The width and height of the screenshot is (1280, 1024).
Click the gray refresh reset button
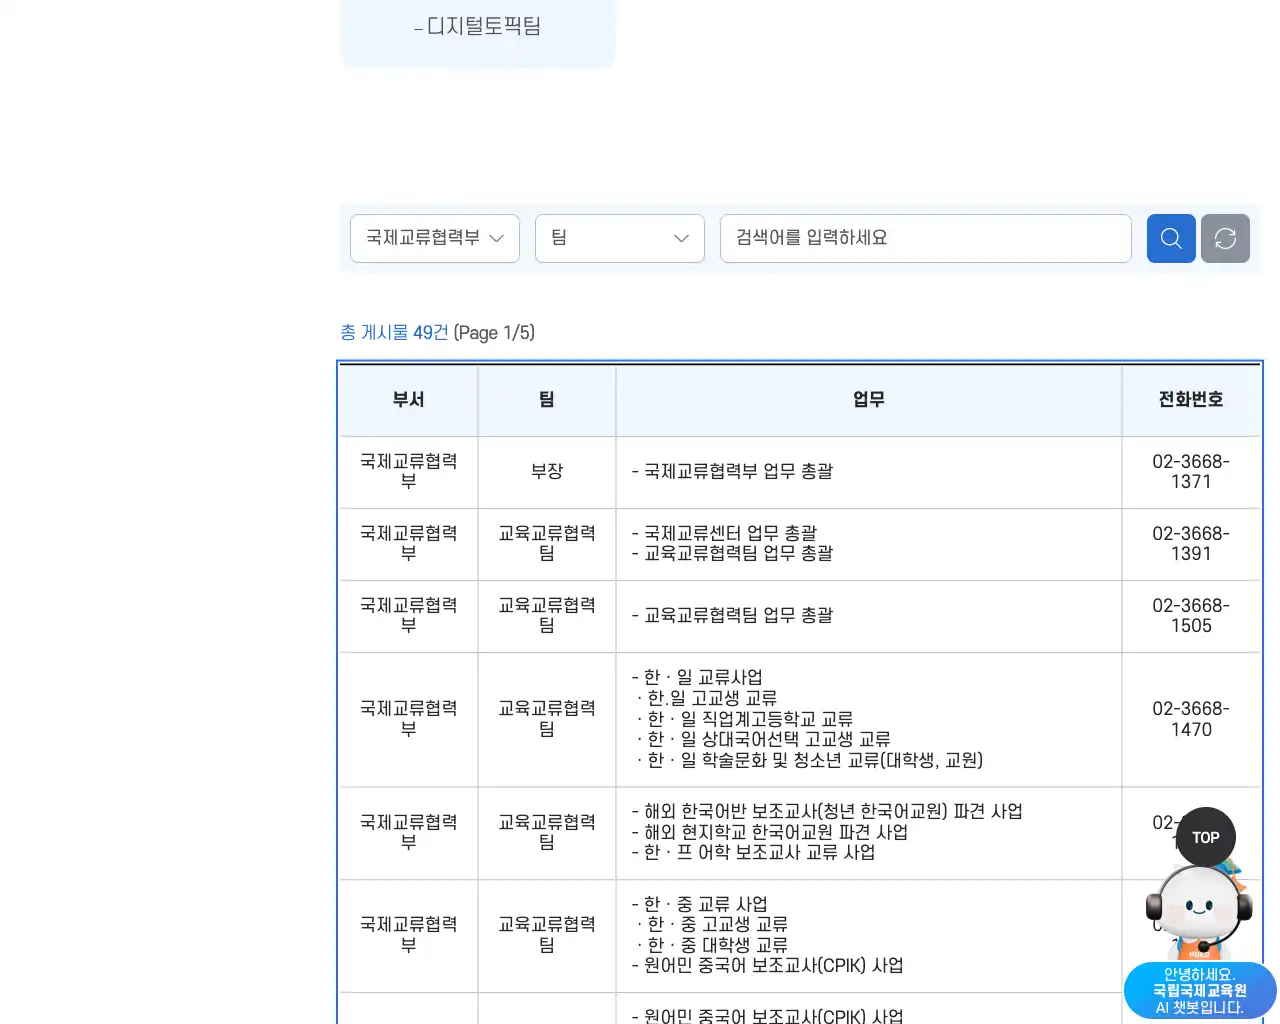[x=1225, y=239]
